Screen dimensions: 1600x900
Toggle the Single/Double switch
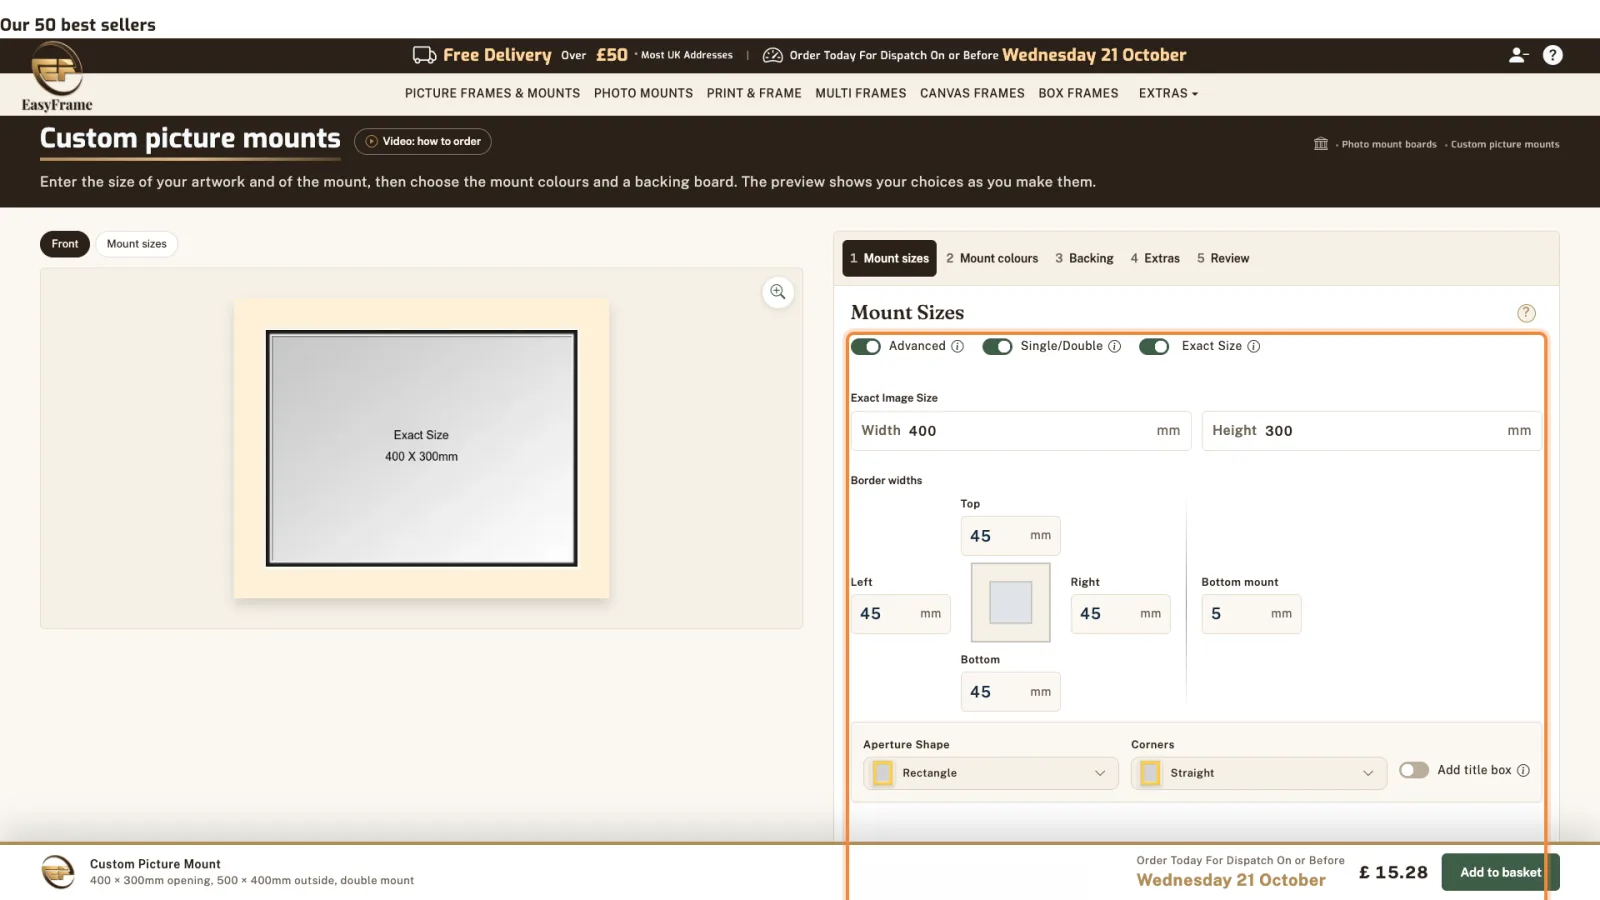997,346
